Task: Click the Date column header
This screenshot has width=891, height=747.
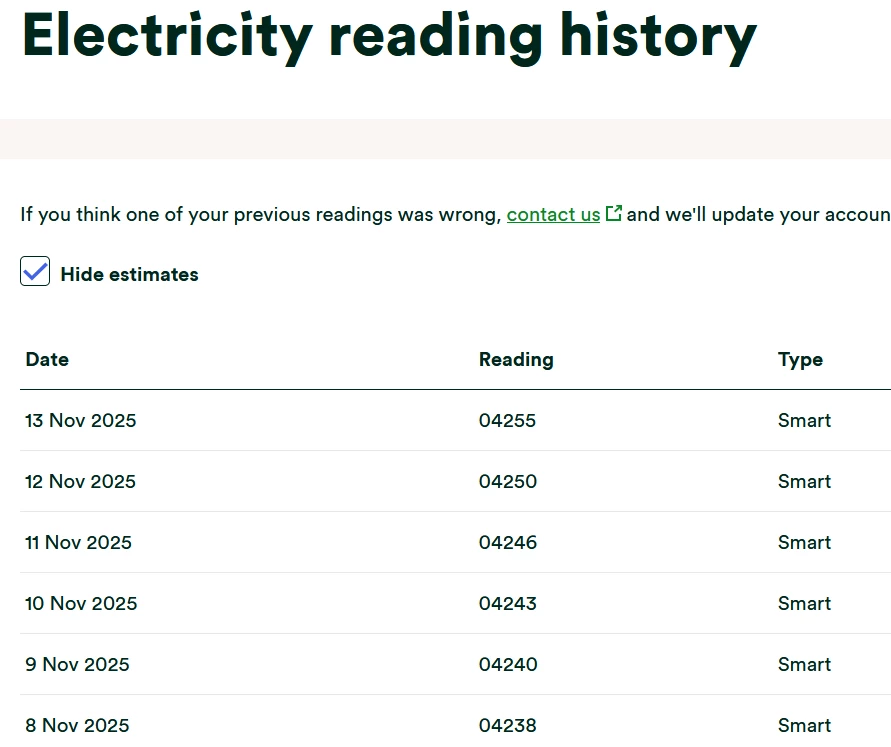Action: (47, 360)
